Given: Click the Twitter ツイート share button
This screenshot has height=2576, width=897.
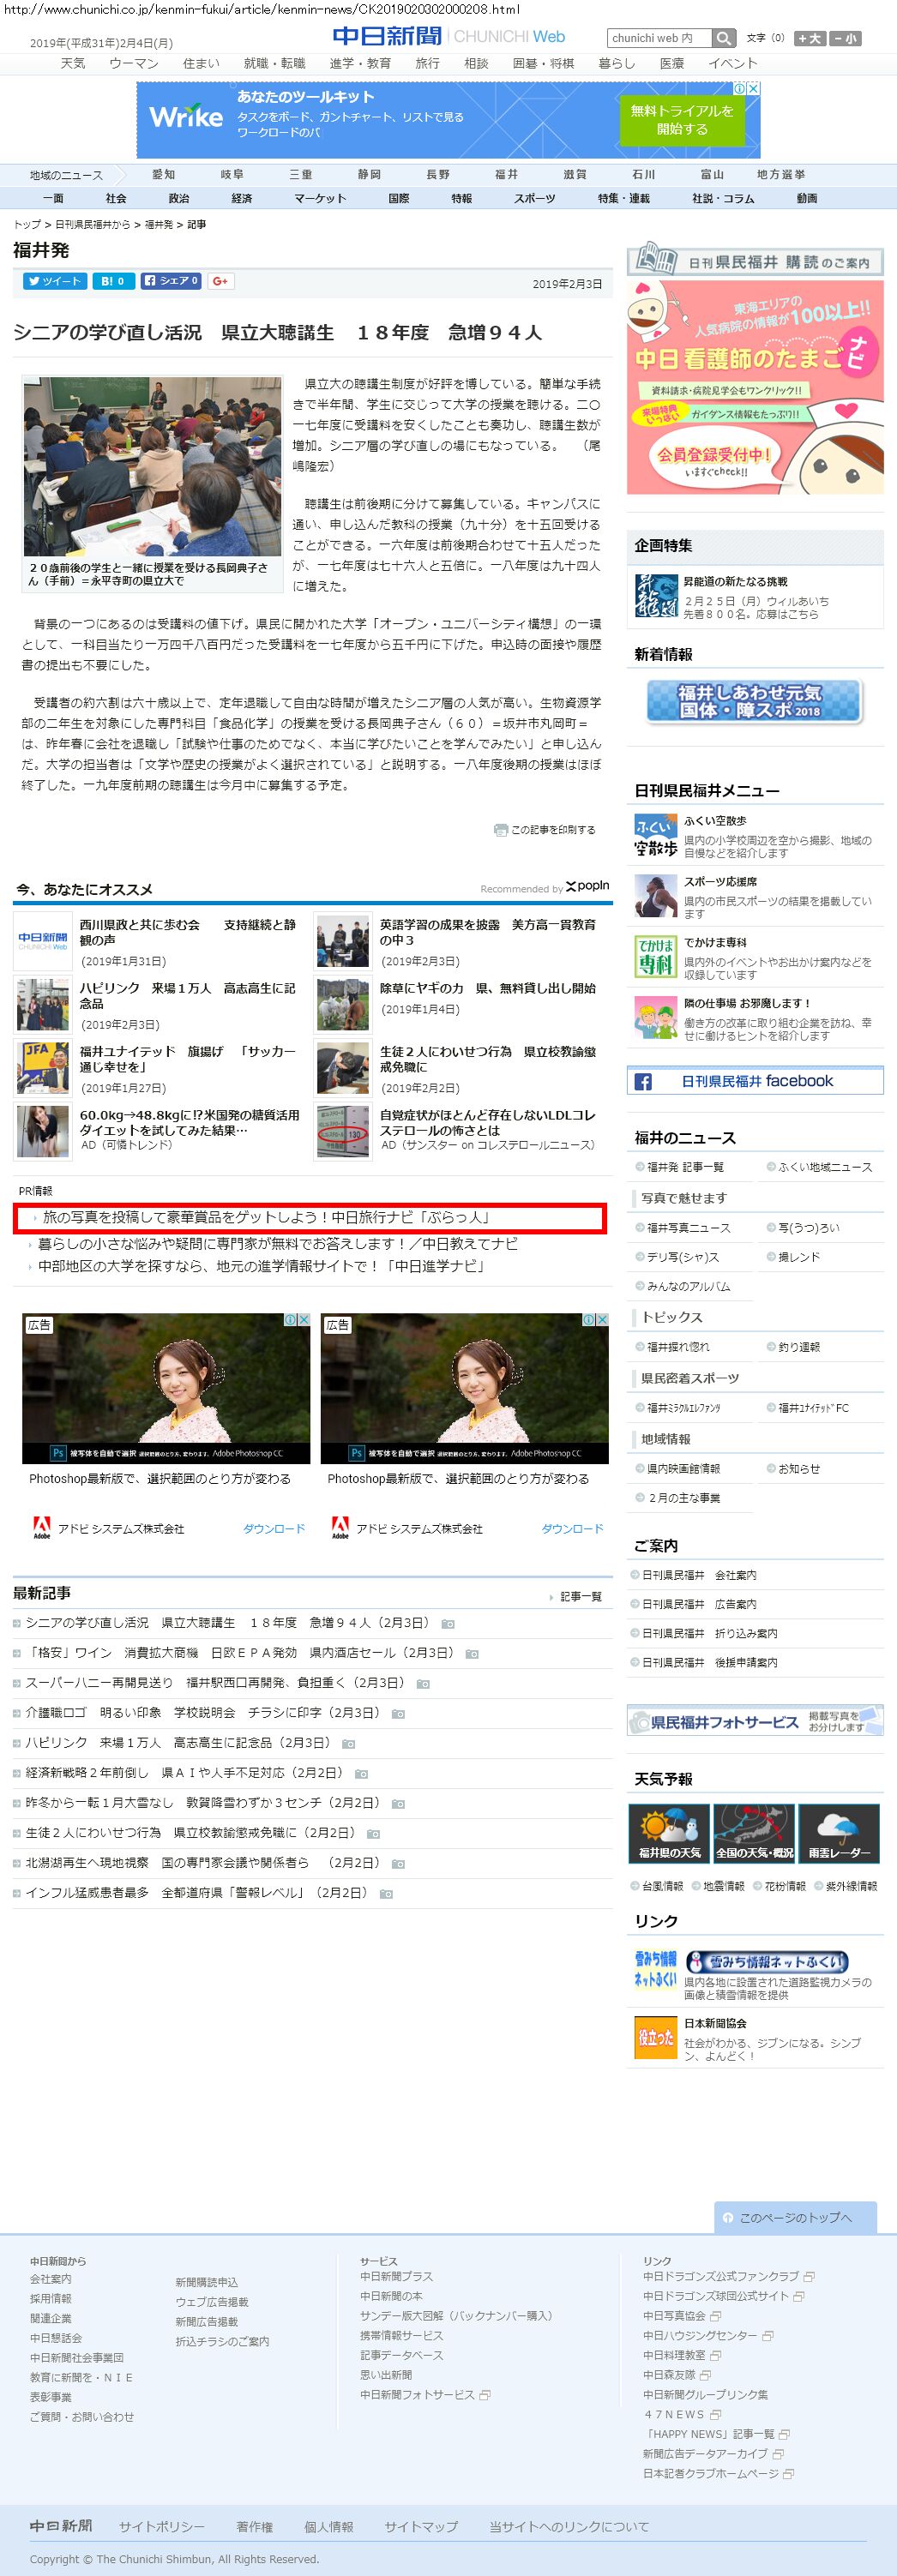Looking at the screenshot, I should coord(55,281).
